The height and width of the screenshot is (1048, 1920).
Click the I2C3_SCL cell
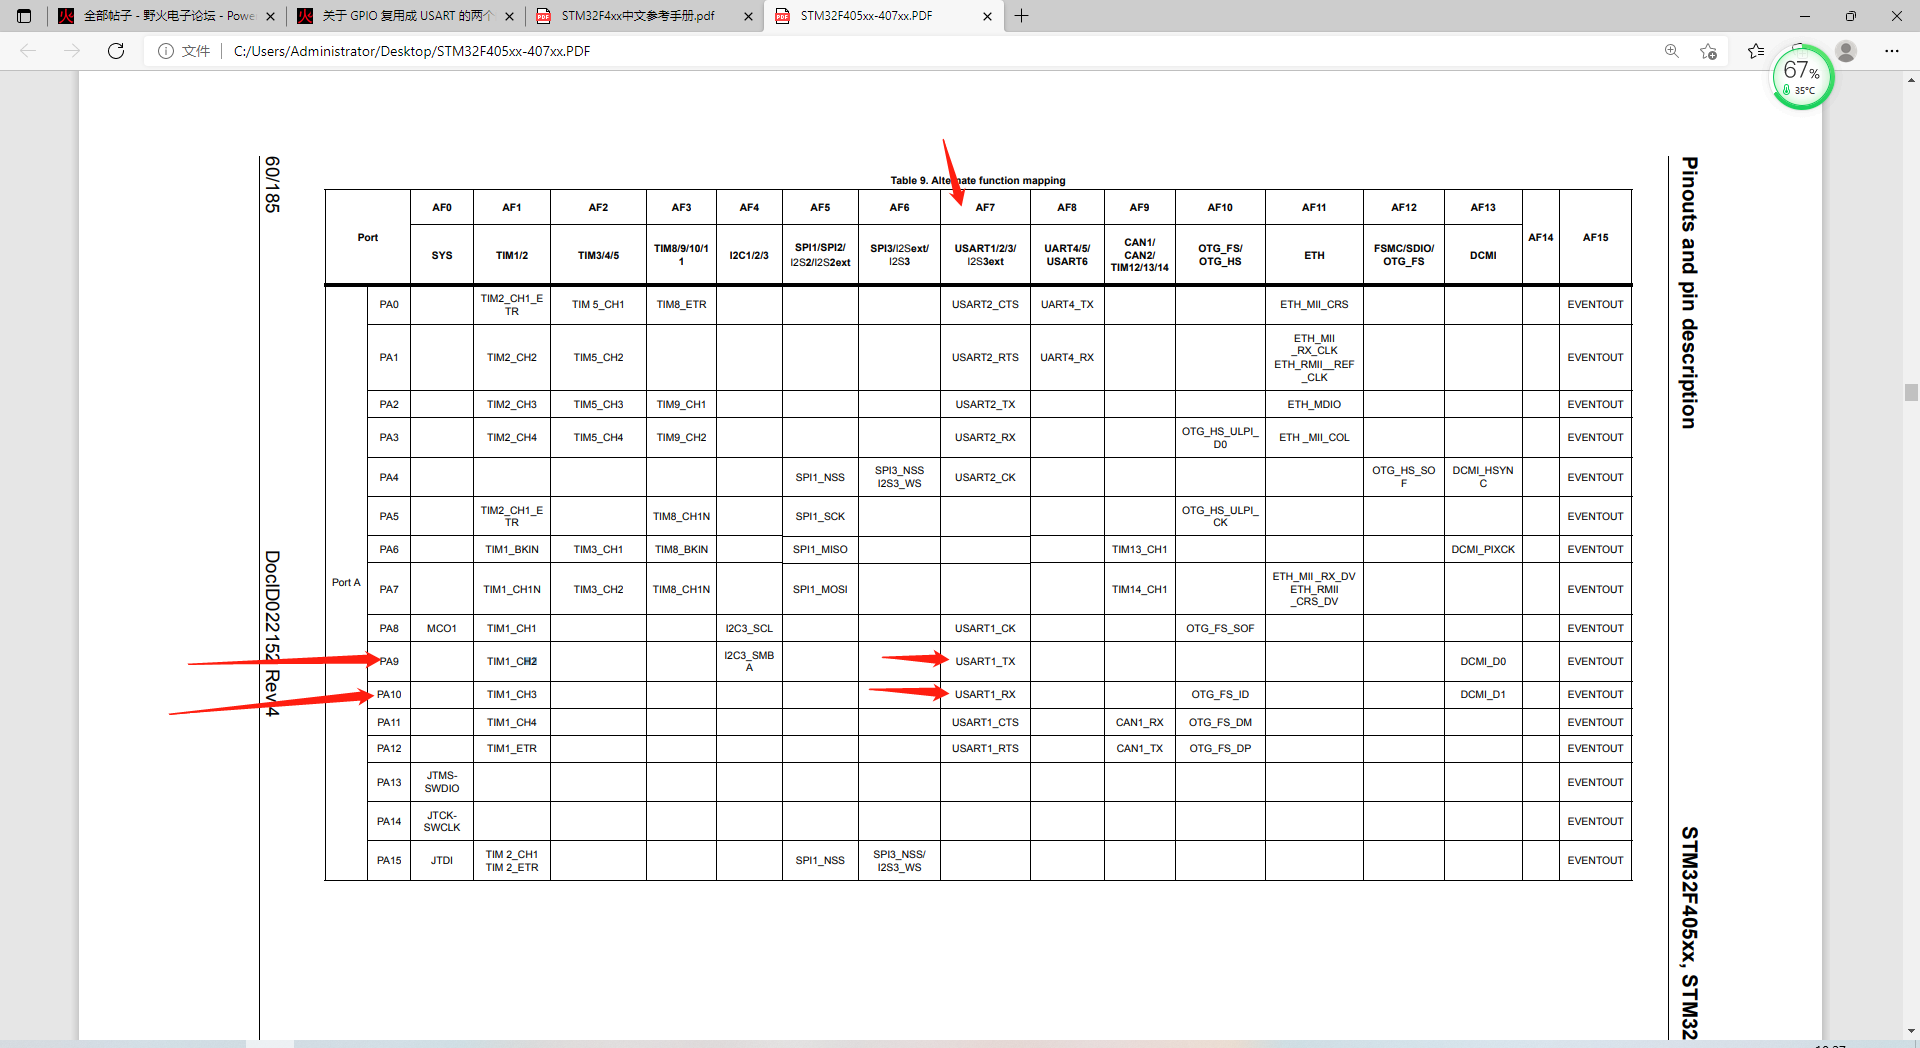[749, 628]
